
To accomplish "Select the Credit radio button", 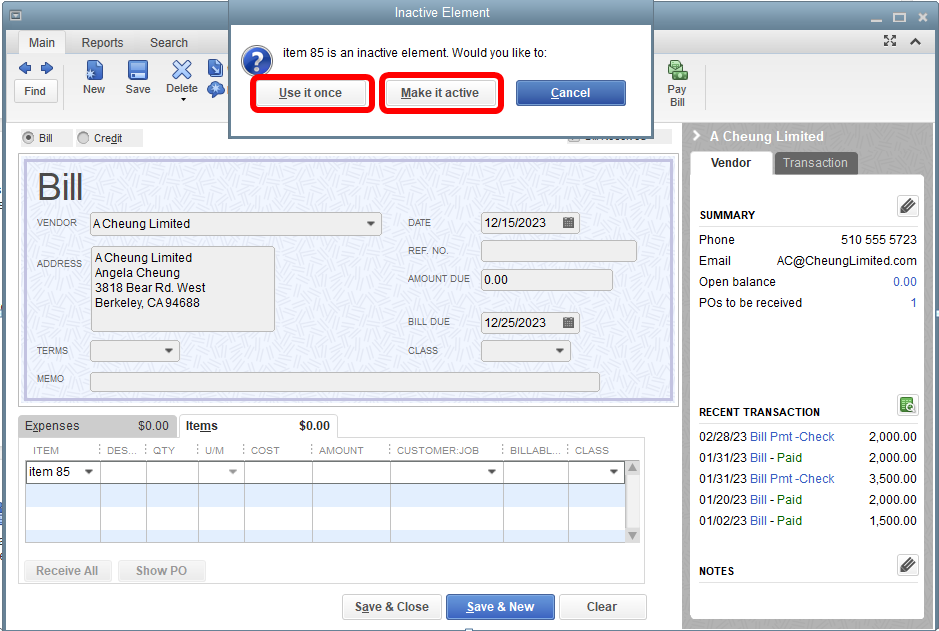I will pyautogui.click(x=83, y=138).
